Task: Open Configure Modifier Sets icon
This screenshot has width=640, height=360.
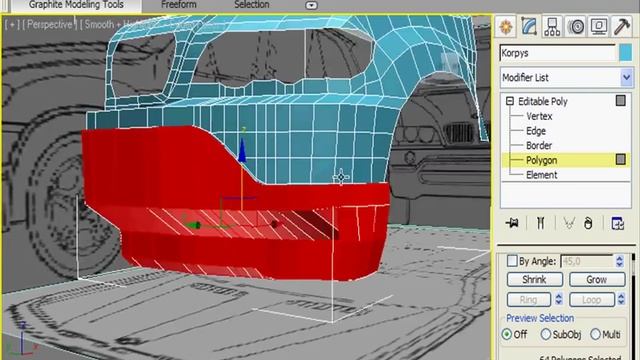Action: 618,223
